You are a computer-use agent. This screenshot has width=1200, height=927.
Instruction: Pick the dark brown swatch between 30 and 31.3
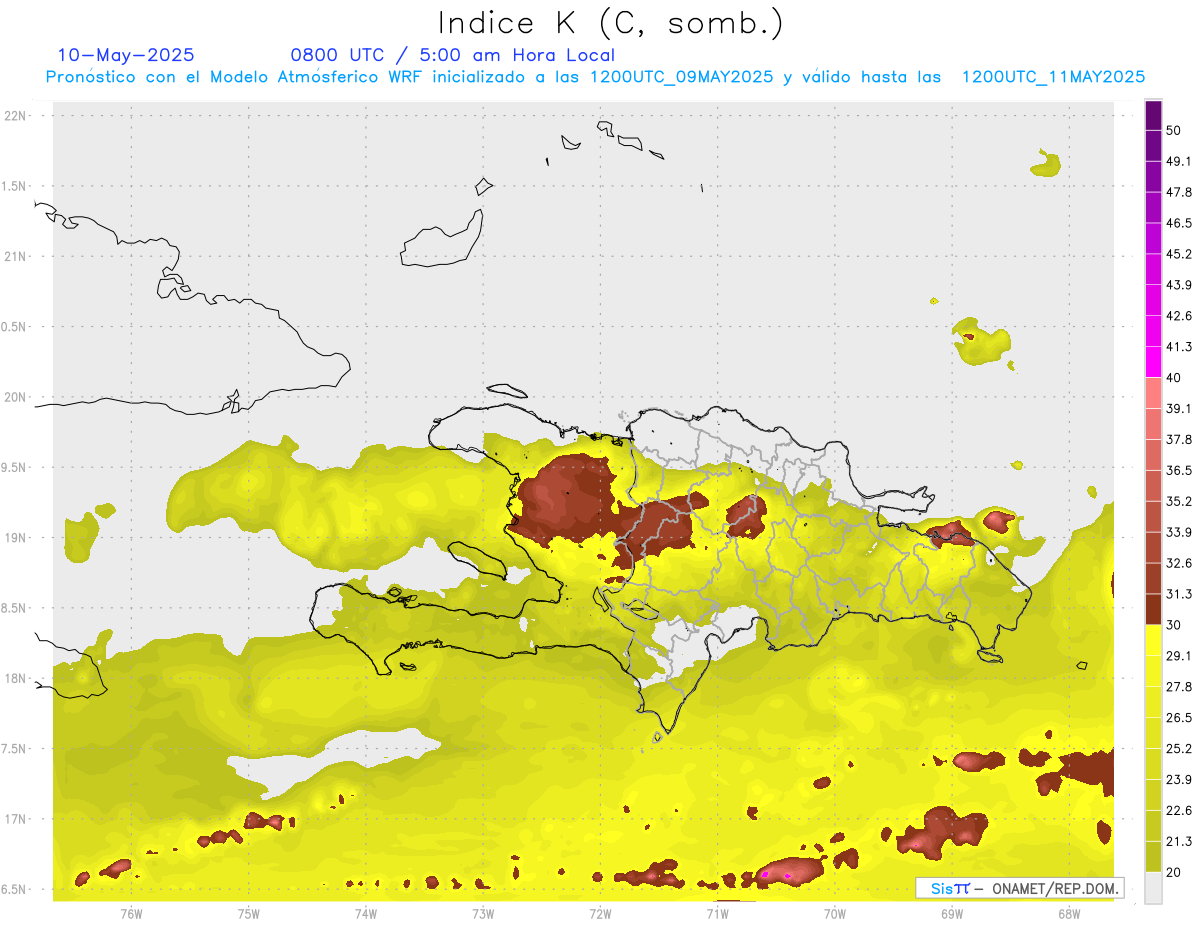pos(1153,609)
